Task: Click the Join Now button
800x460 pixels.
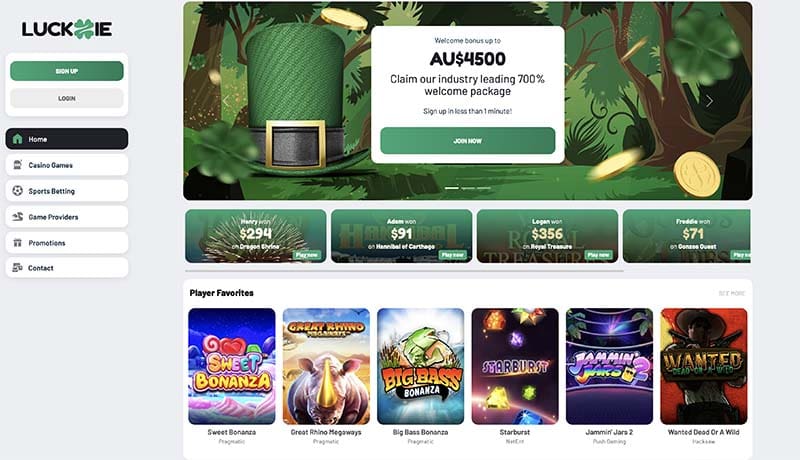Action: (x=468, y=141)
